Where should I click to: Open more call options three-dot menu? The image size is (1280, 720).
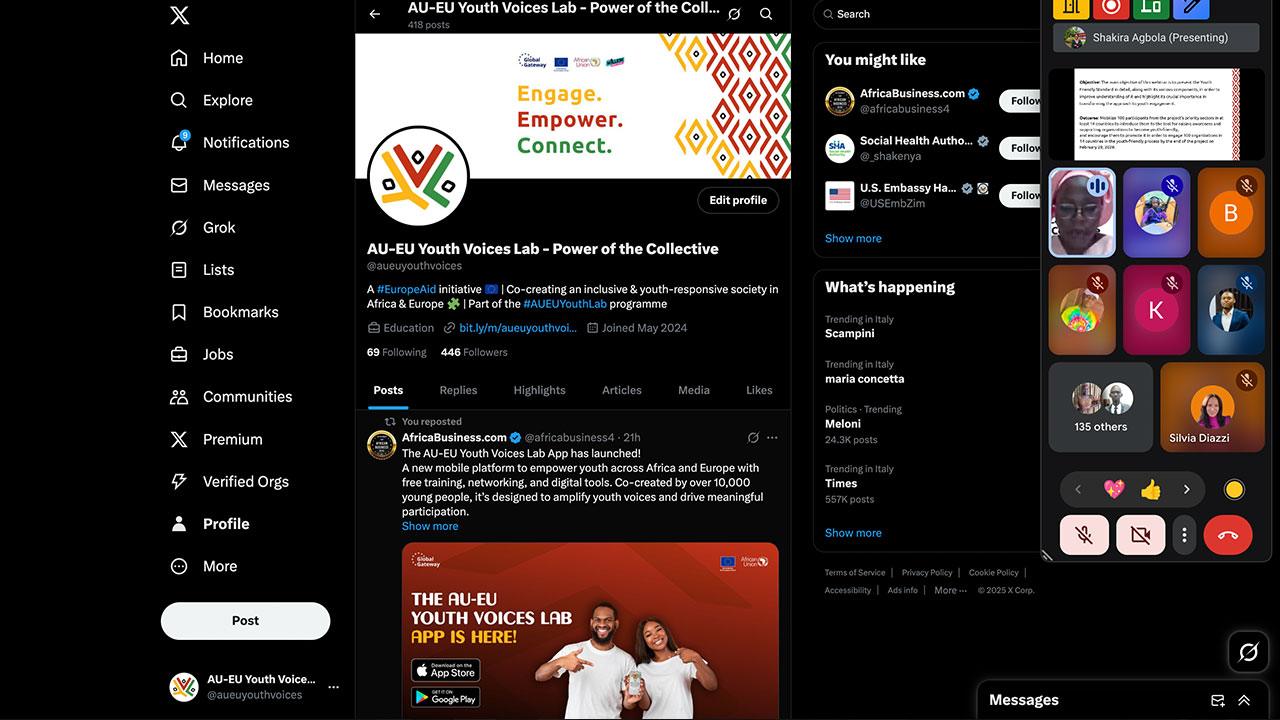1184,535
